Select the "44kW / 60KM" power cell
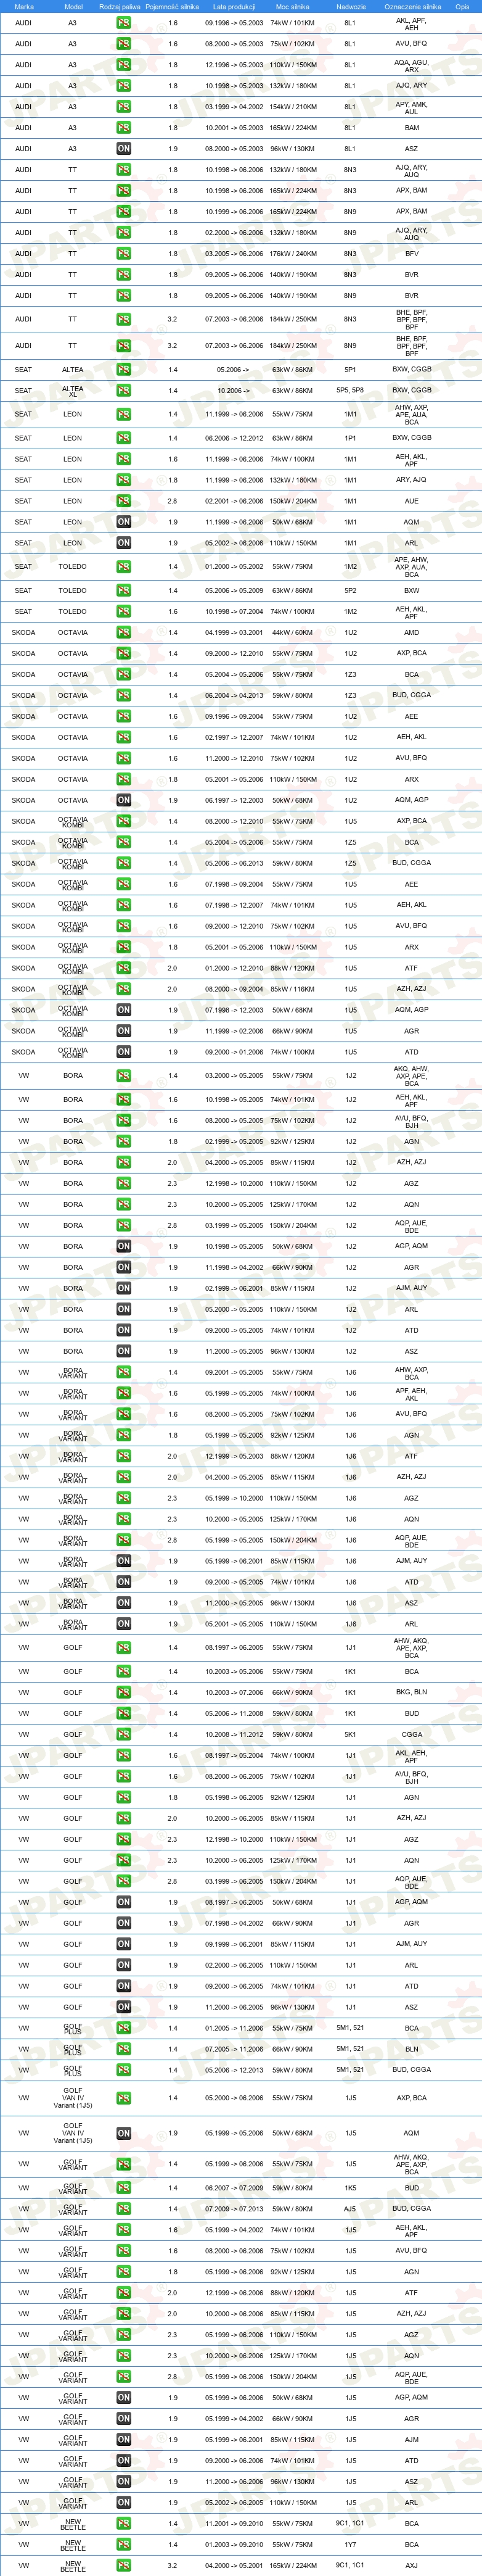482x2576 pixels. [294, 633]
